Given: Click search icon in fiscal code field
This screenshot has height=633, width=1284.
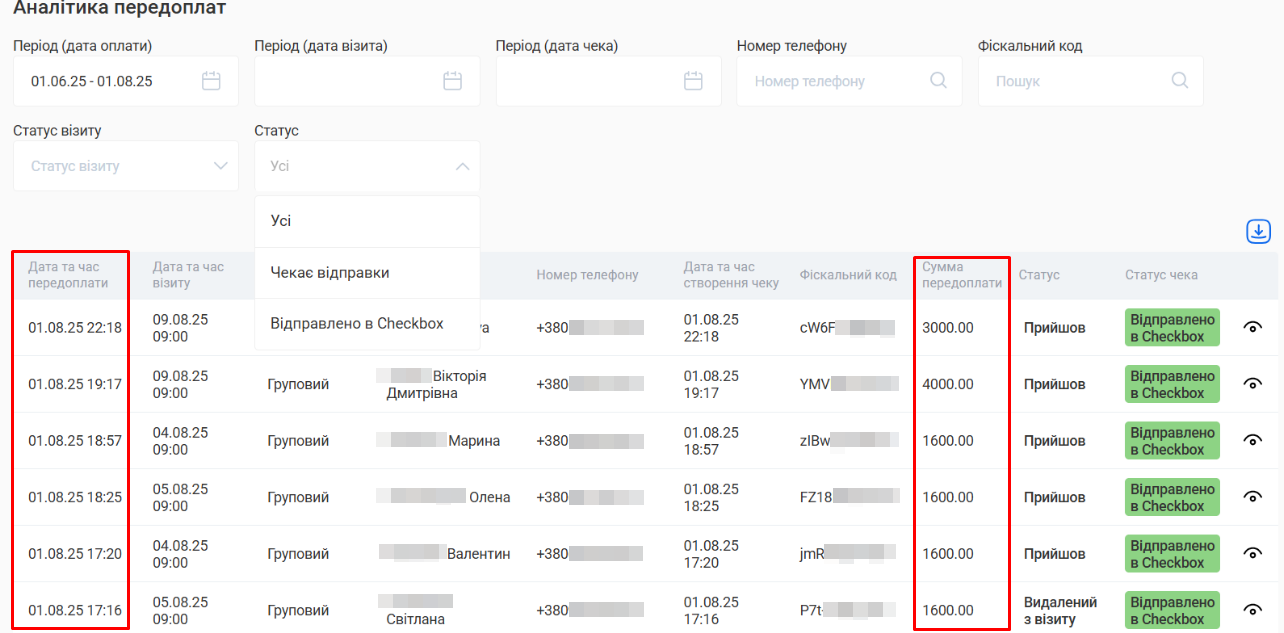Looking at the screenshot, I should coord(1179,81).
